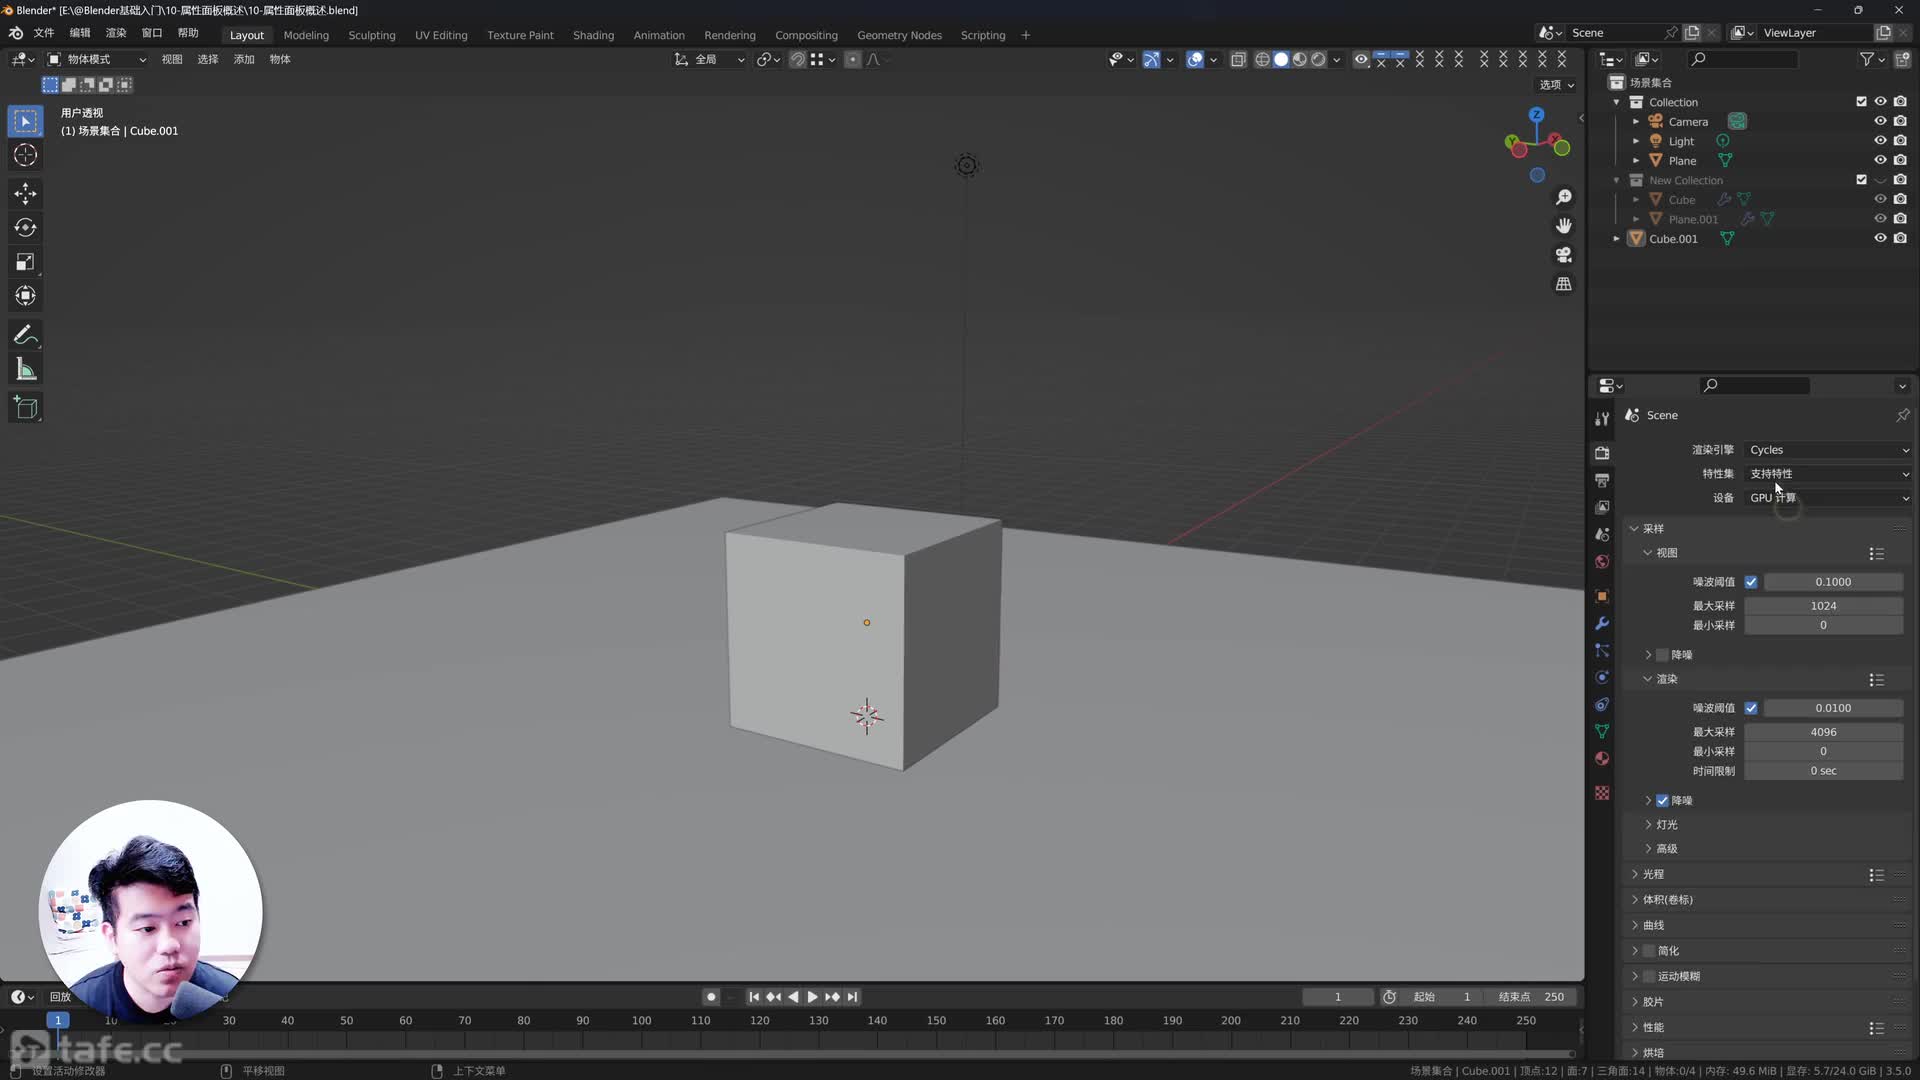Open the Modifier properties wrench tab

point(1602,624)
